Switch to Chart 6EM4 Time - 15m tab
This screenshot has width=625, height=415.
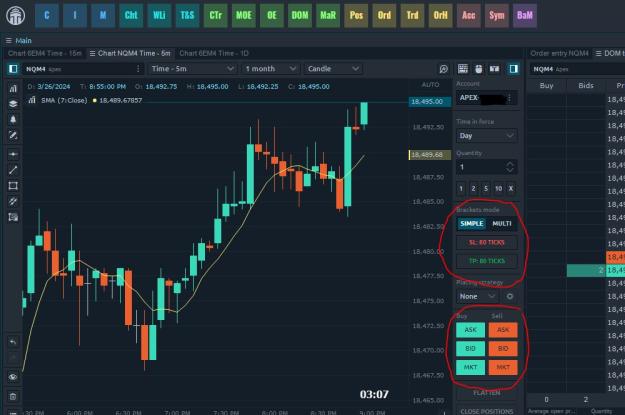point(45,53)
